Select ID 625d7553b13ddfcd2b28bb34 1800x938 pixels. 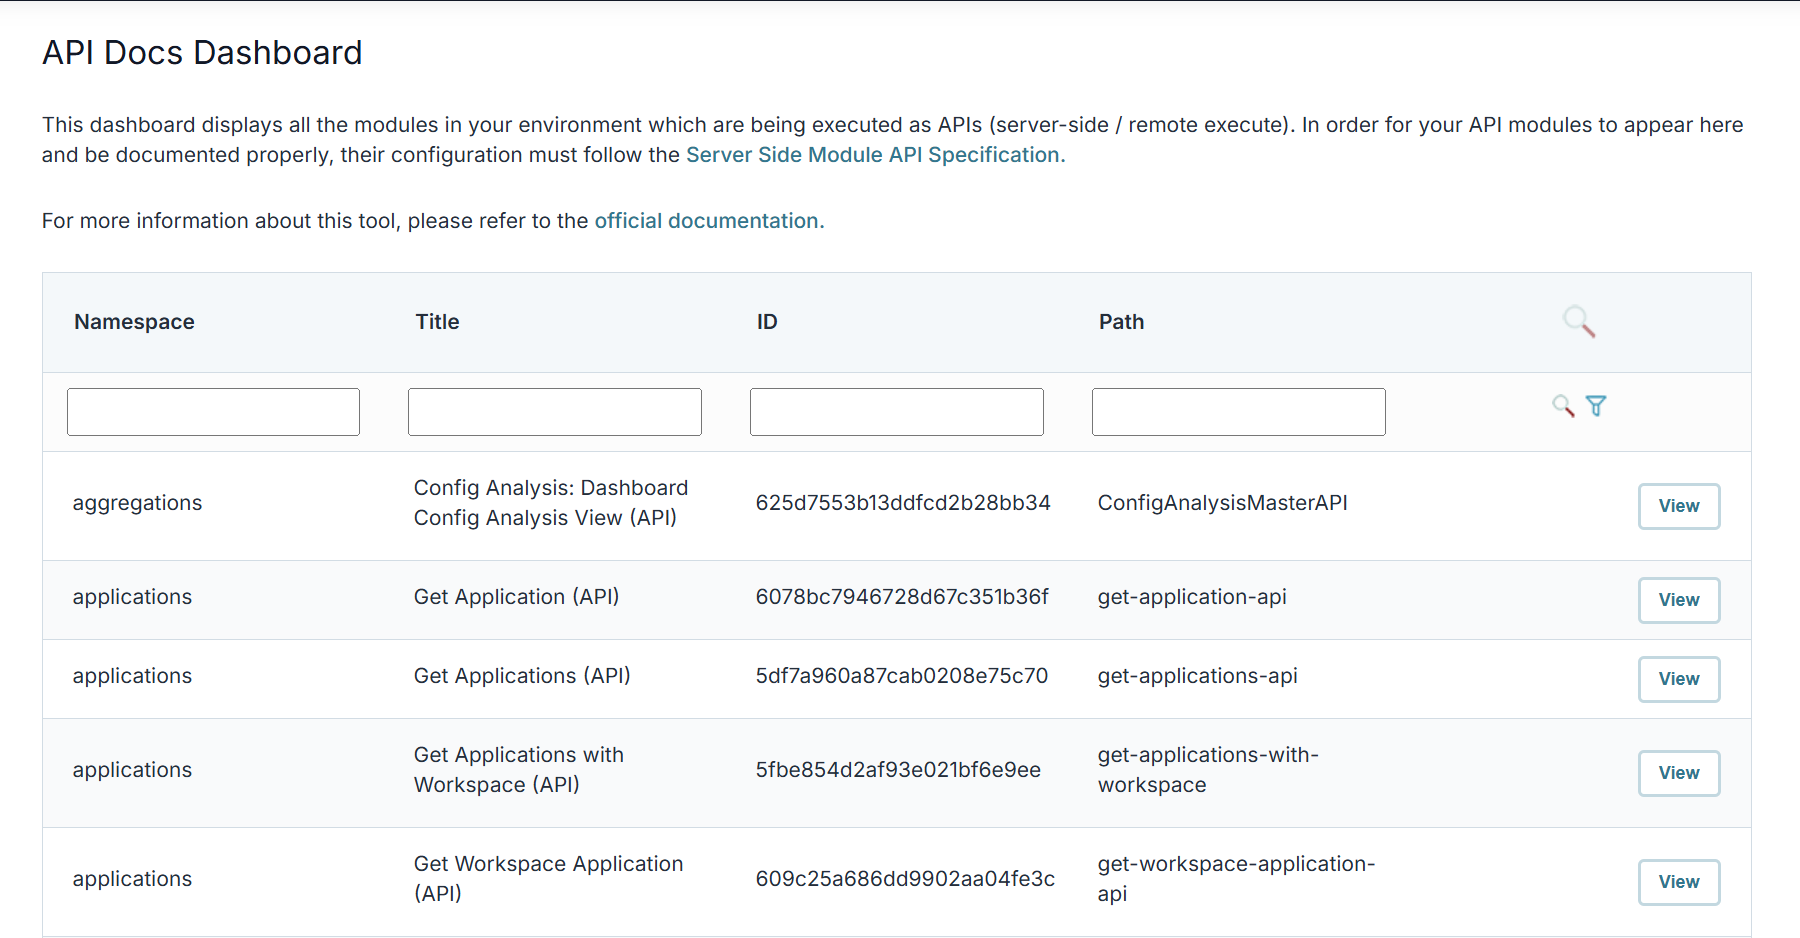(x=903, y=503)
